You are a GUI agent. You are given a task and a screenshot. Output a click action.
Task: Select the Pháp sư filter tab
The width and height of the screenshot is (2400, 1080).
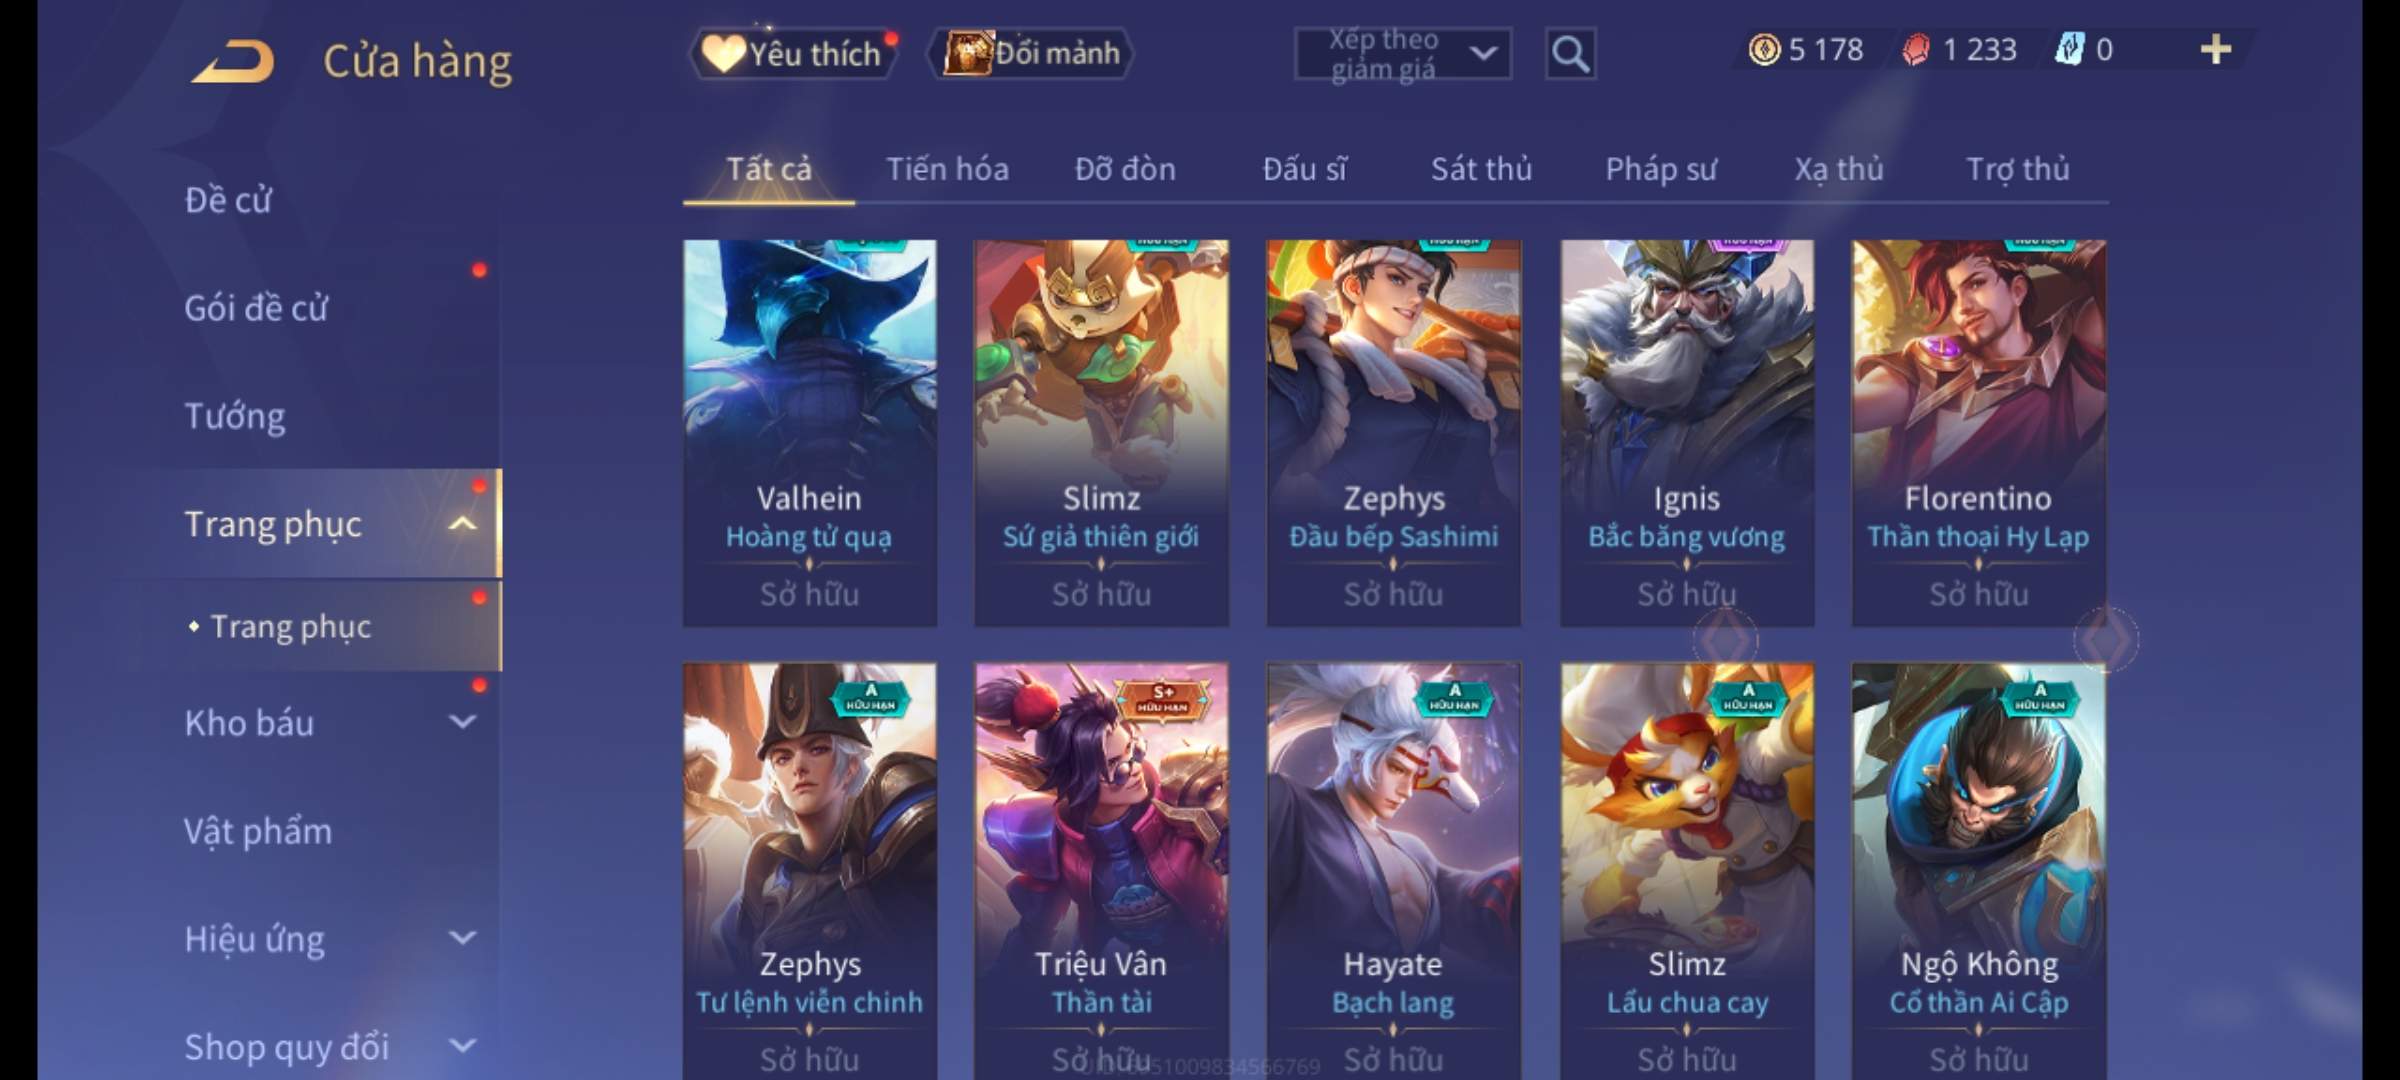pos(1660,170)
